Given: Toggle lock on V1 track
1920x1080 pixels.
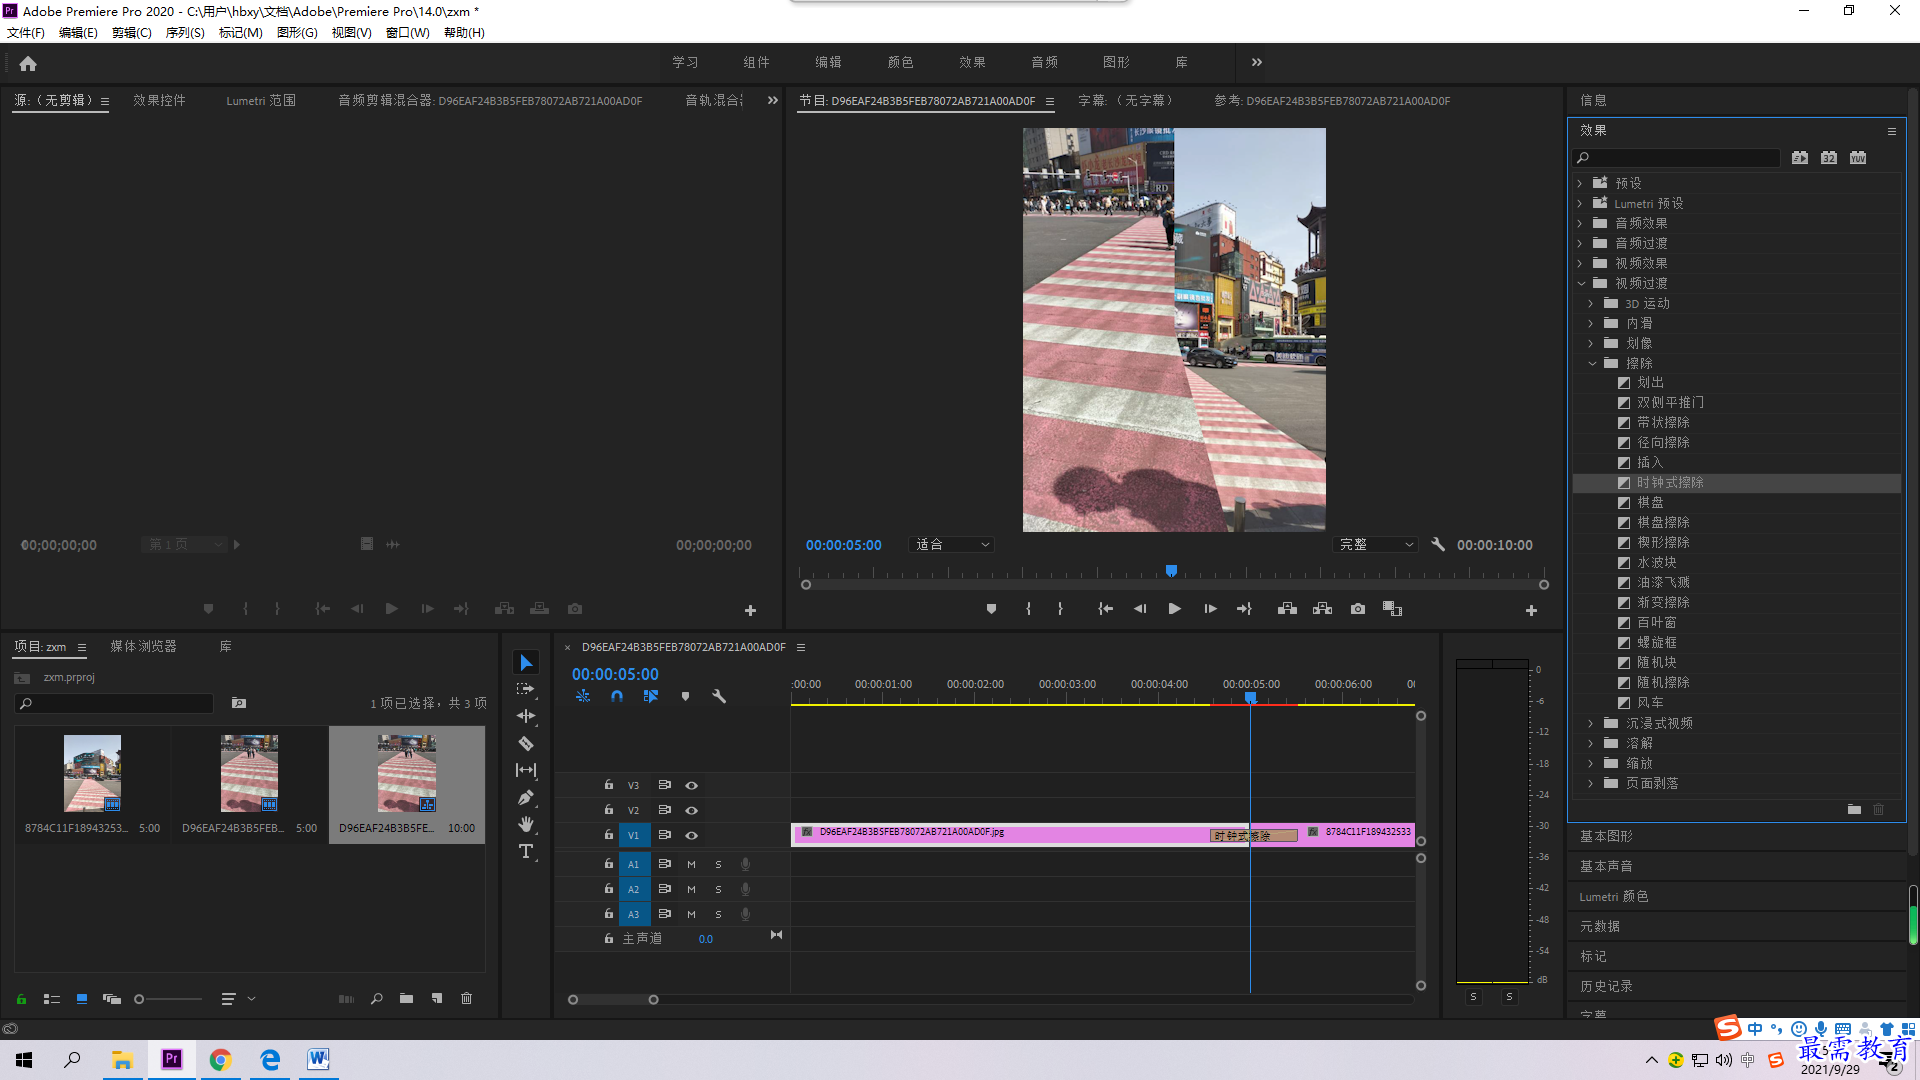Looking at the screenshot, I should (x=608, y=834).
